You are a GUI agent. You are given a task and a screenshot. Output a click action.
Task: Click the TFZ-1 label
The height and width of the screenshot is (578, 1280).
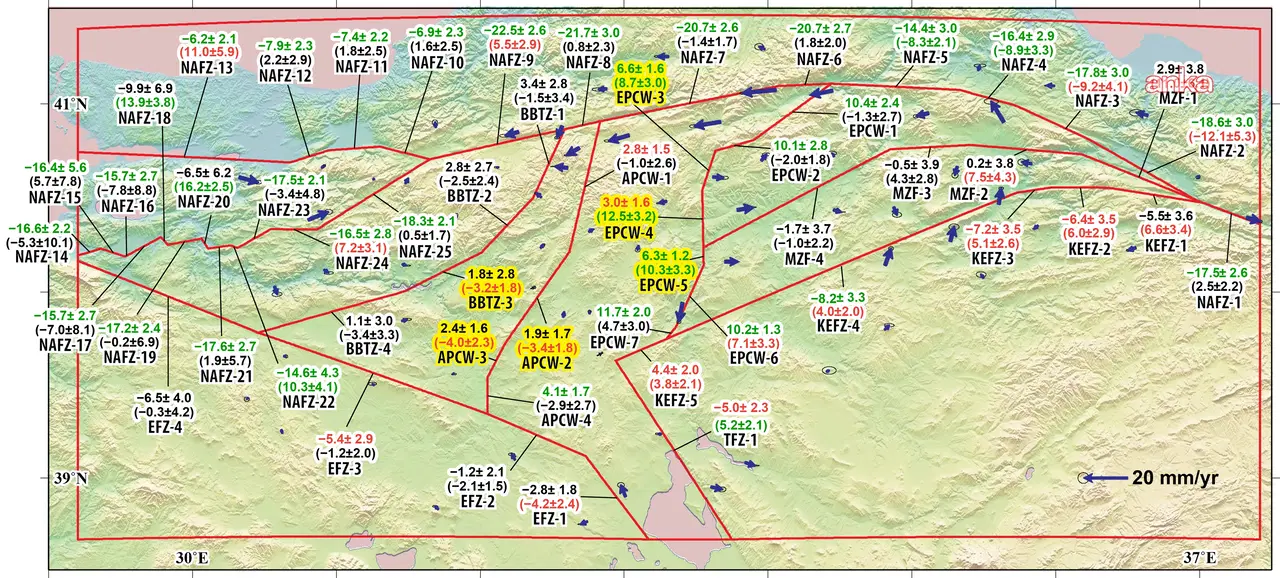click(741, 438)
